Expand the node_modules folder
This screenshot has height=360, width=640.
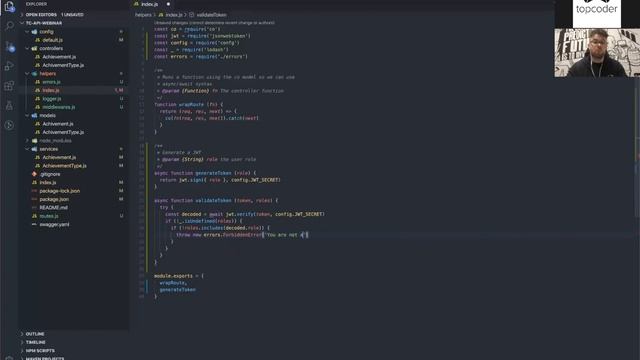click(x=27, y=140)
